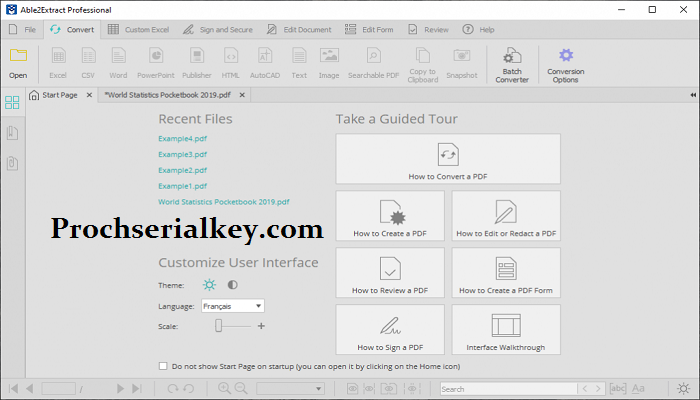Click the zoom out magnifier

(x=241, y=388)
